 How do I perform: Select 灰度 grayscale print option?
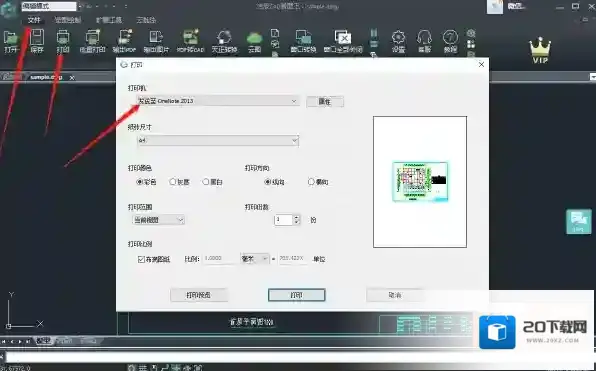179,182
